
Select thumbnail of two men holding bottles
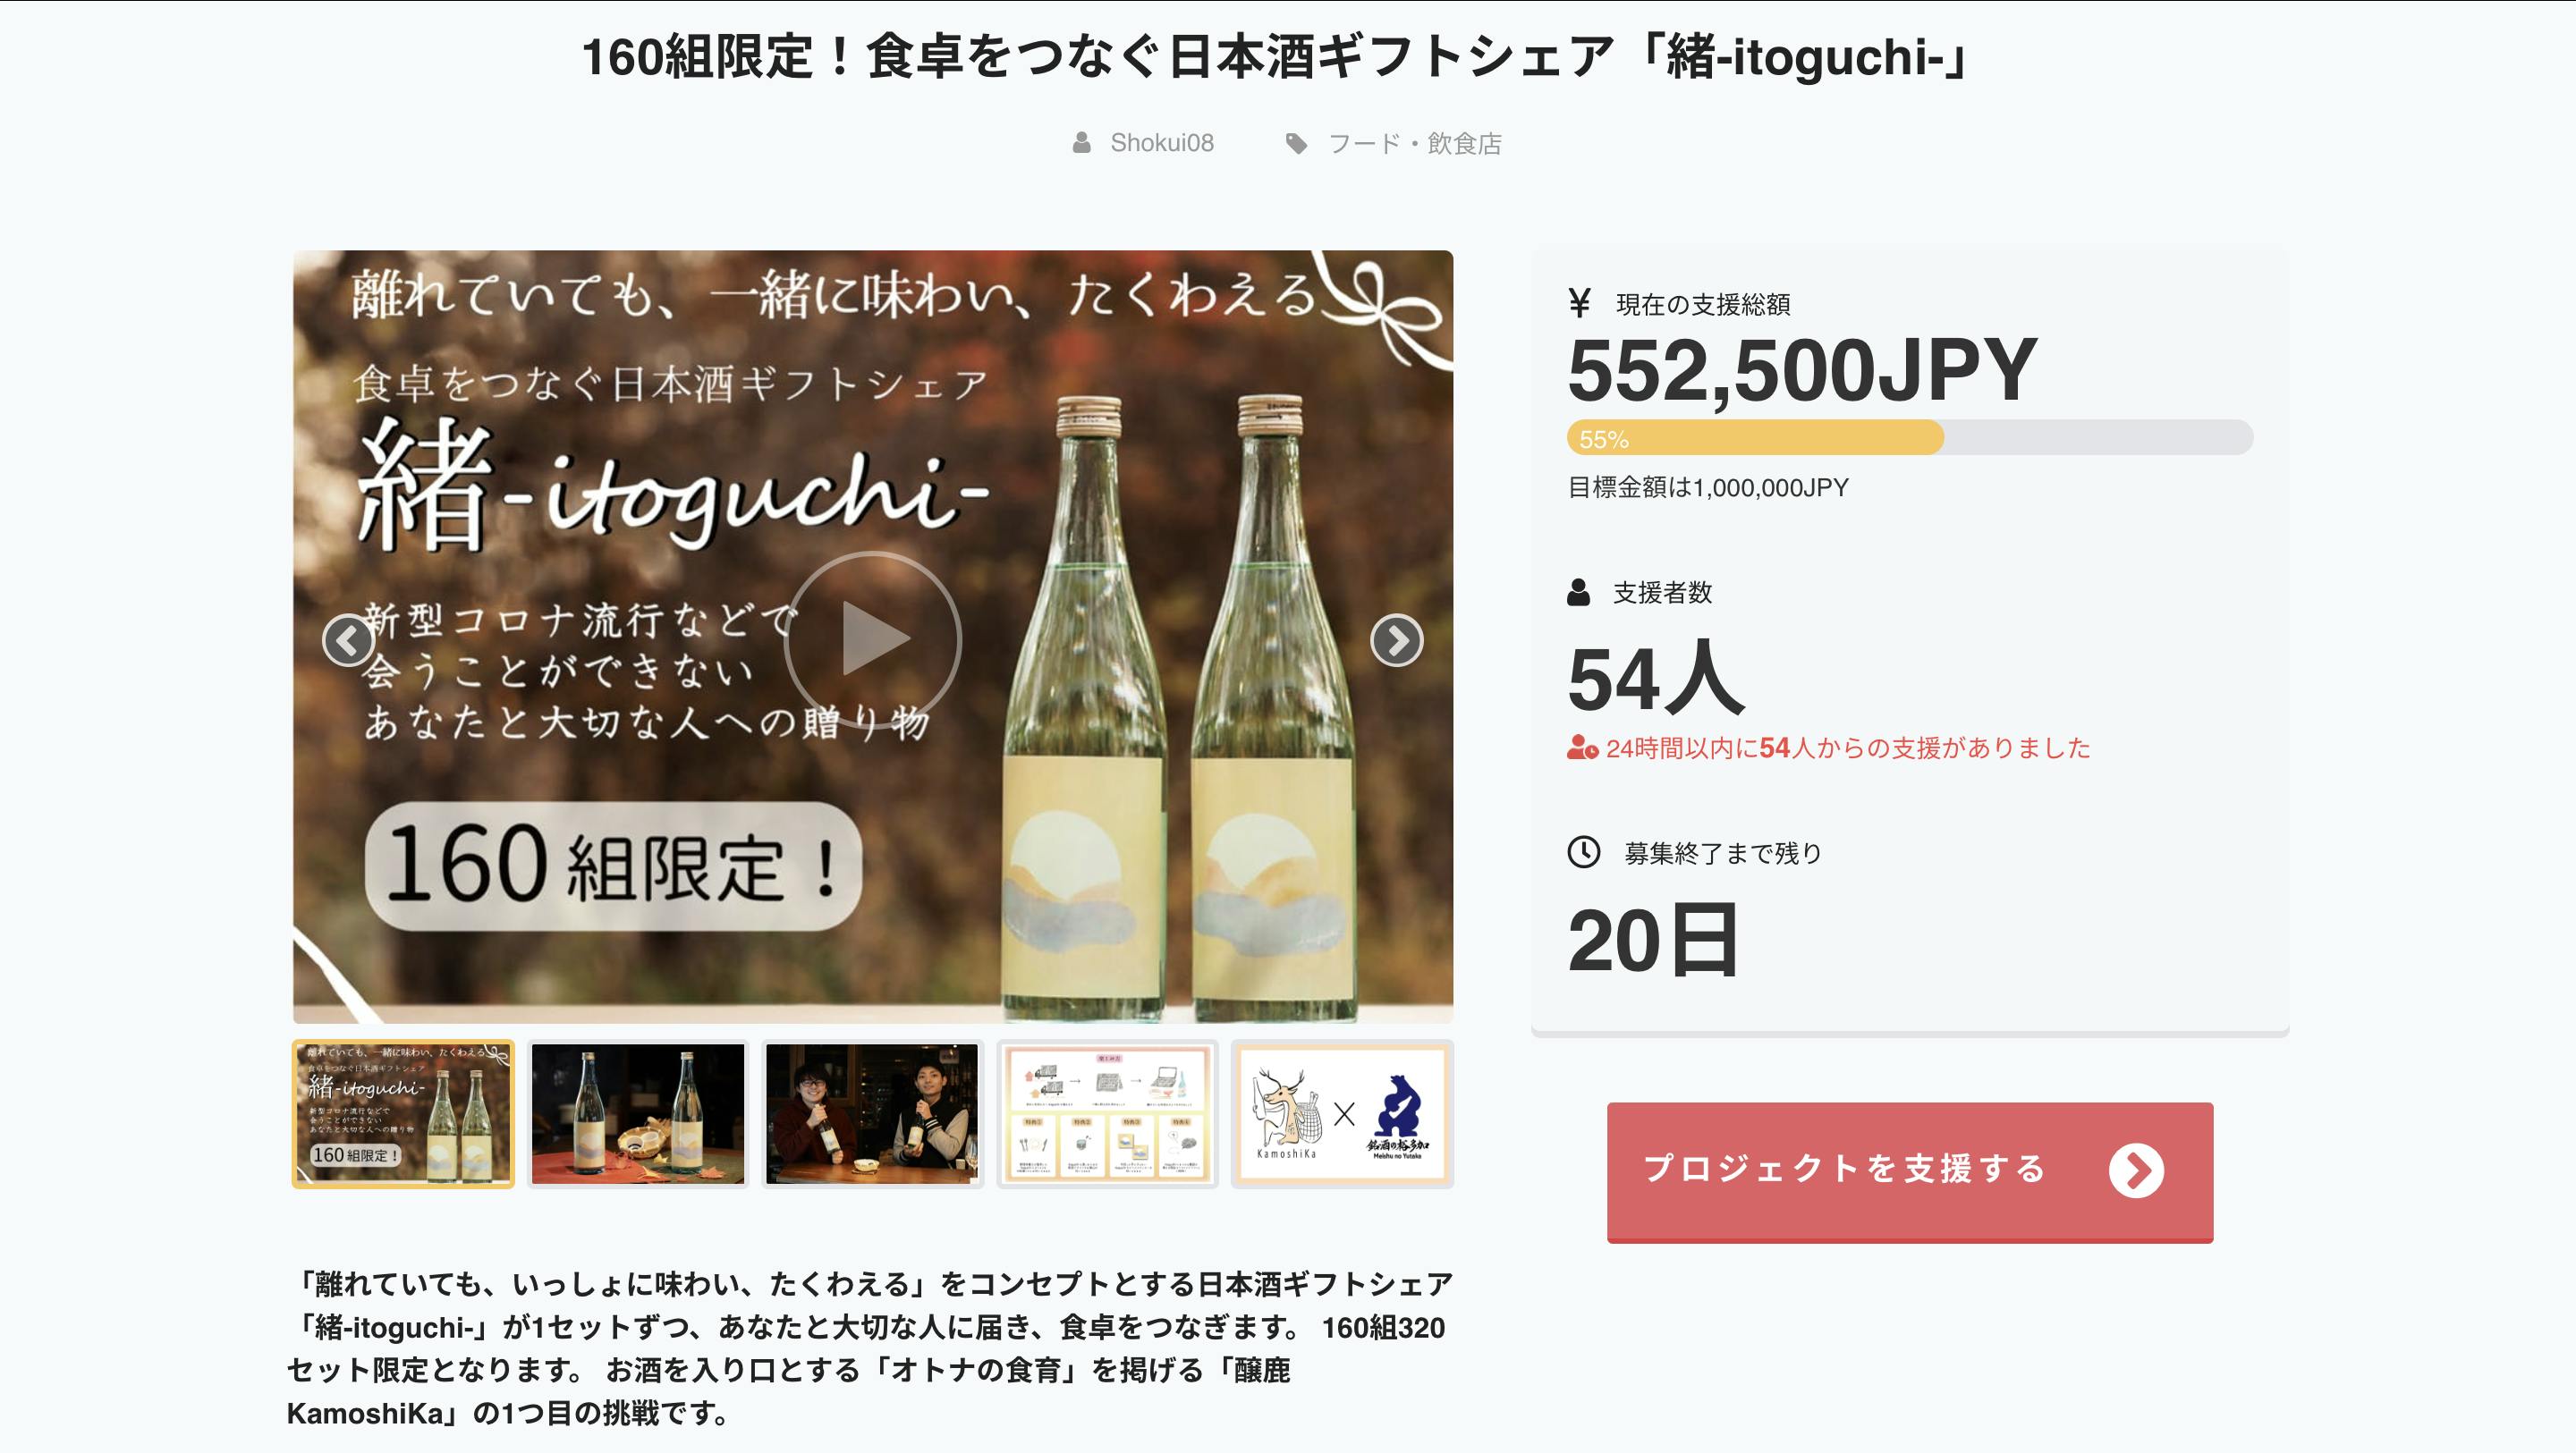(x=872, y=1114)
